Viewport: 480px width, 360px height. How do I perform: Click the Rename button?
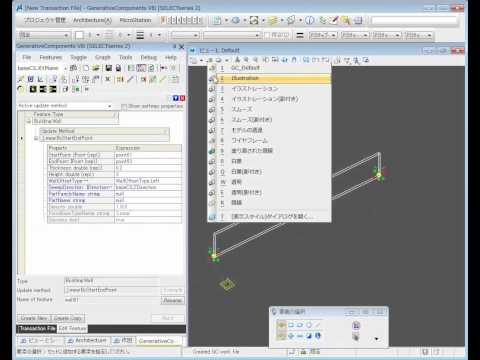pyautogui.click(x=172, y=300)
